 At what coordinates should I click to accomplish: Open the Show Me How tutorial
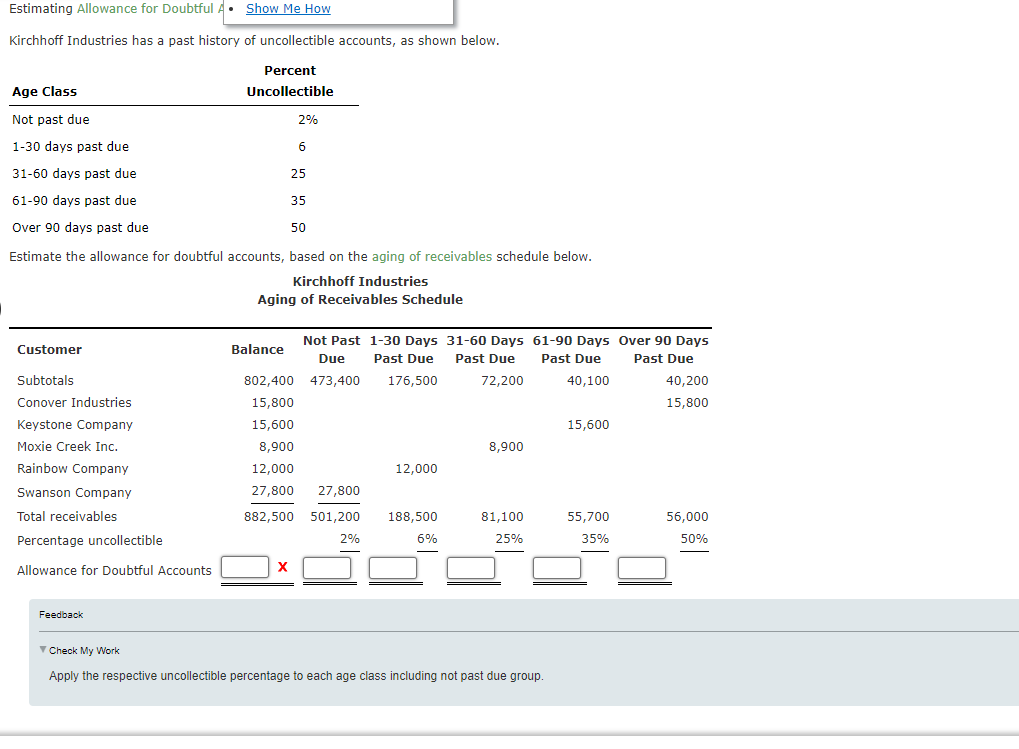288,9
